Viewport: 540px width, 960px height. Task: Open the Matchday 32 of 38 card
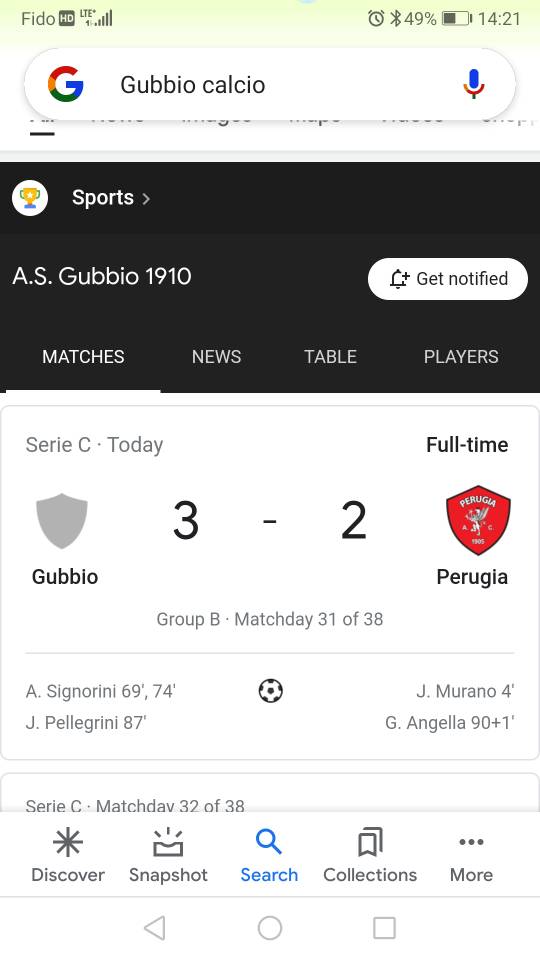(x=270, y=793)
